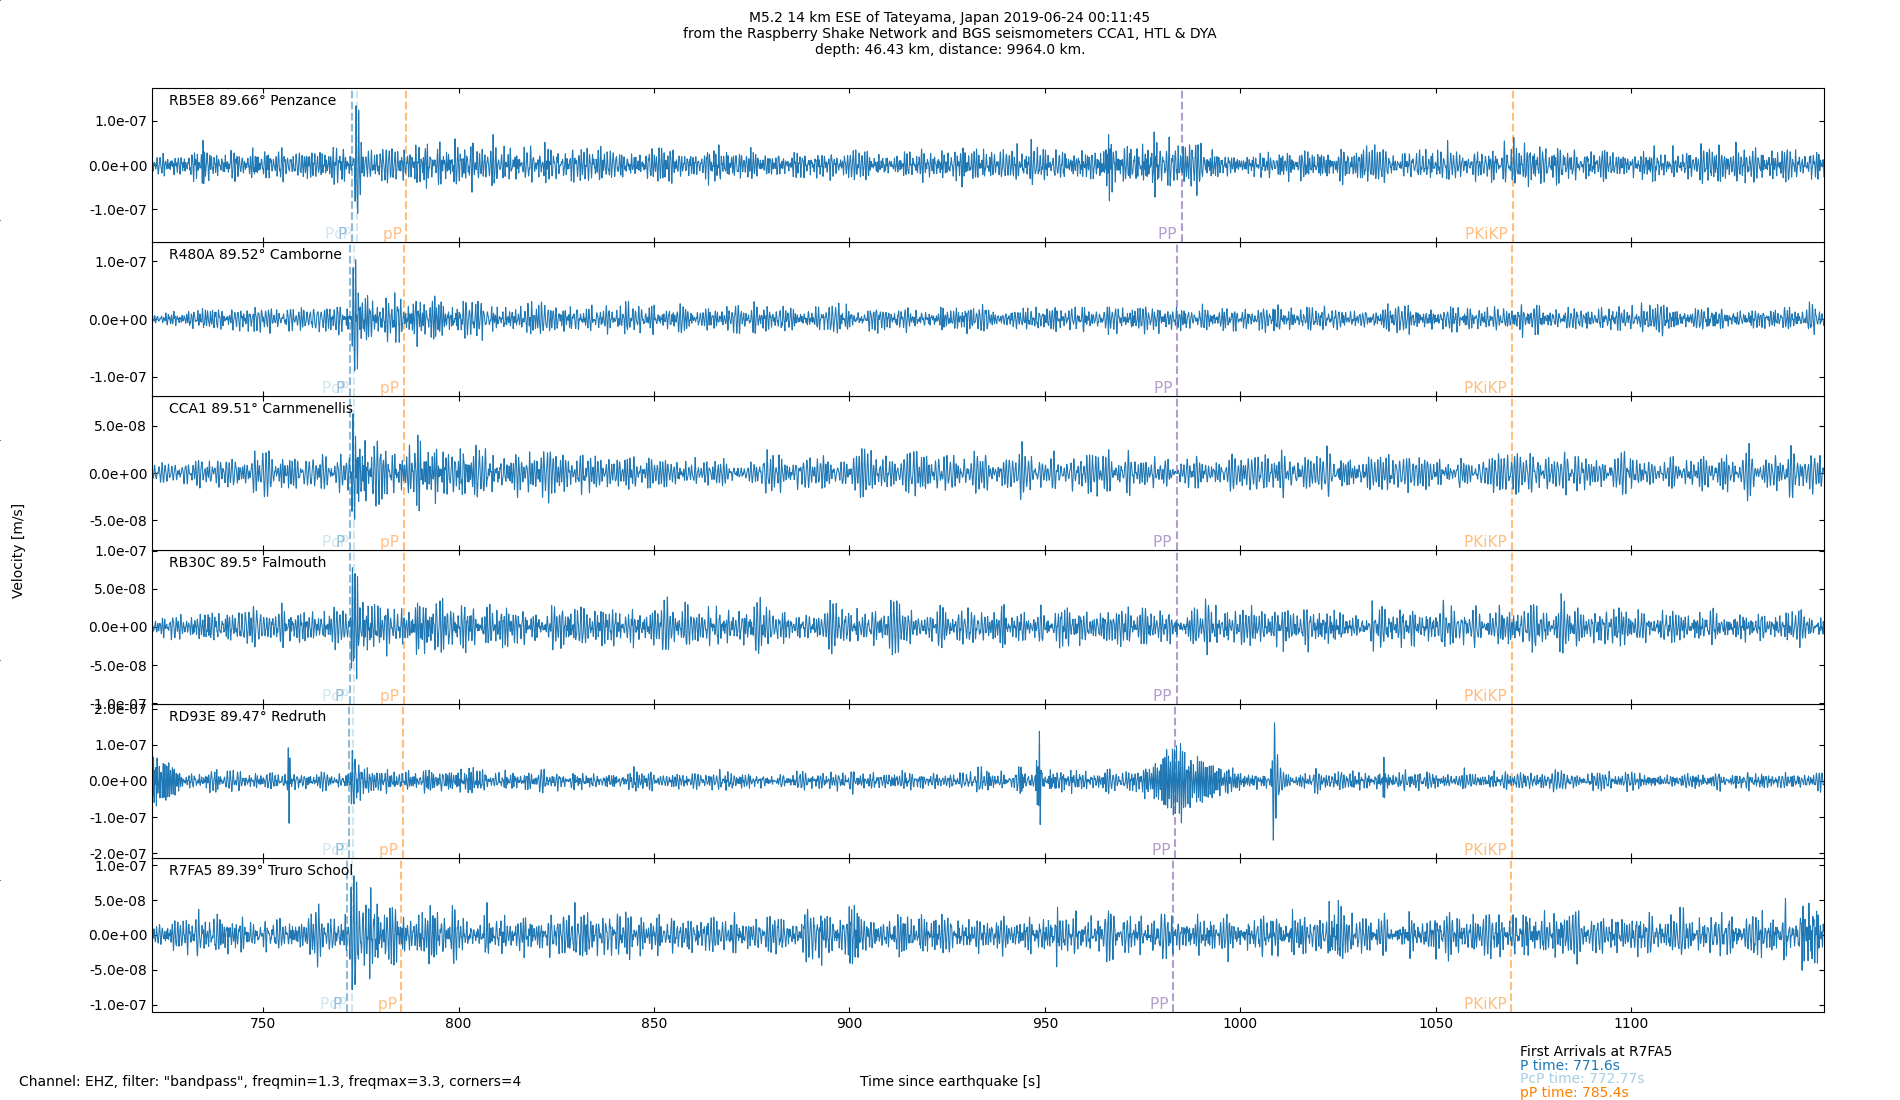1900x1100 pixels.
Task: Click the PP phase label in the Penzance panel
Action: pos(1167,234)
